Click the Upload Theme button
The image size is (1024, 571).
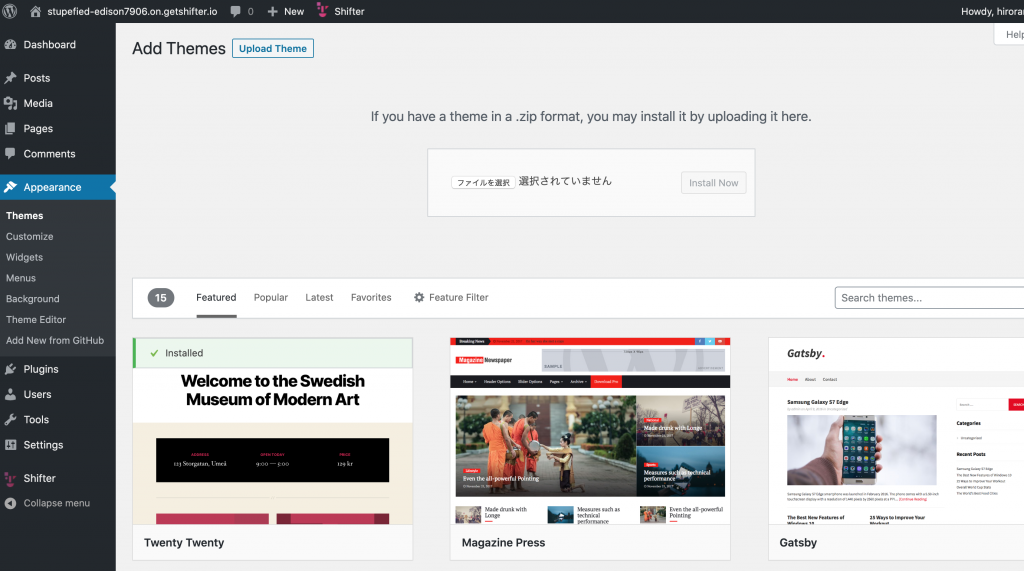click(273, 48)
